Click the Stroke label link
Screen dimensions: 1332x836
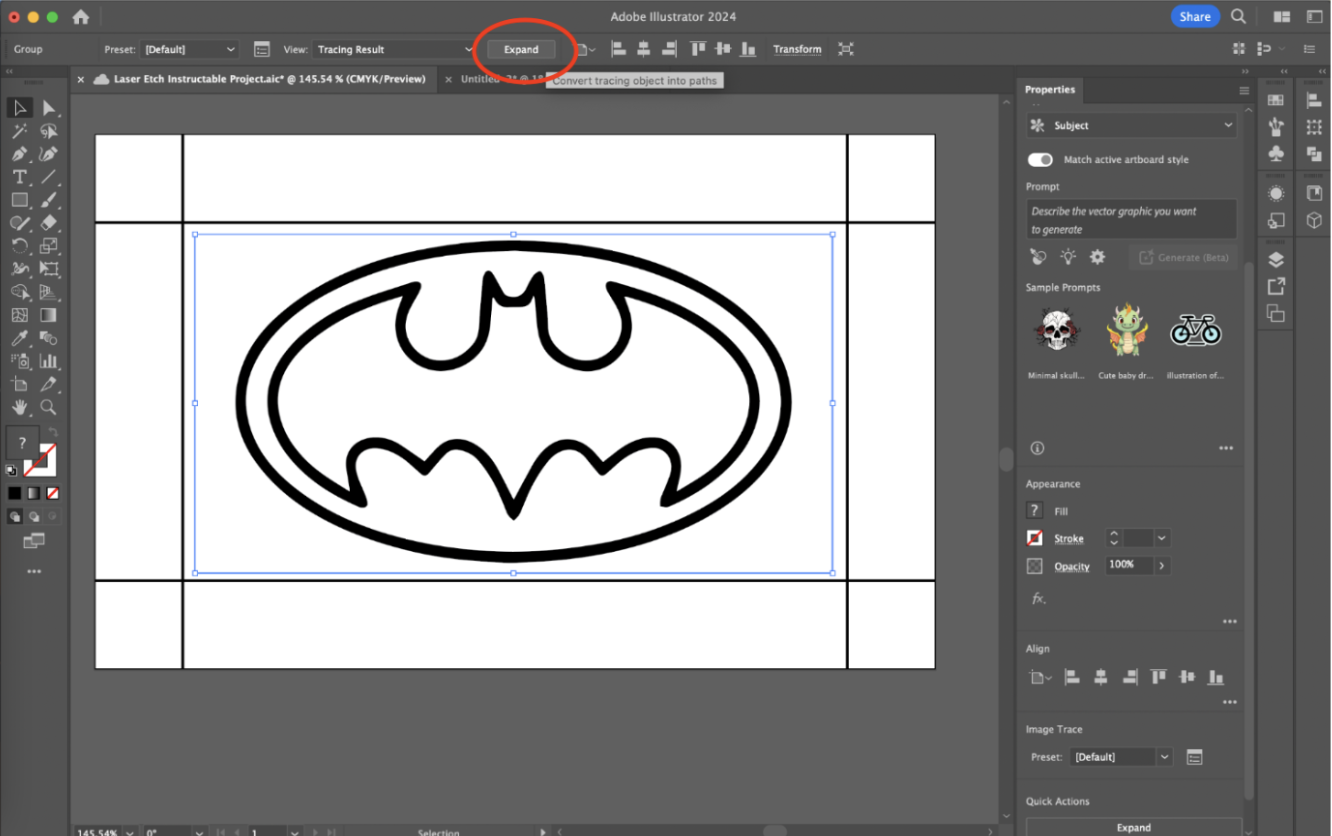(x=1069, y=539)
